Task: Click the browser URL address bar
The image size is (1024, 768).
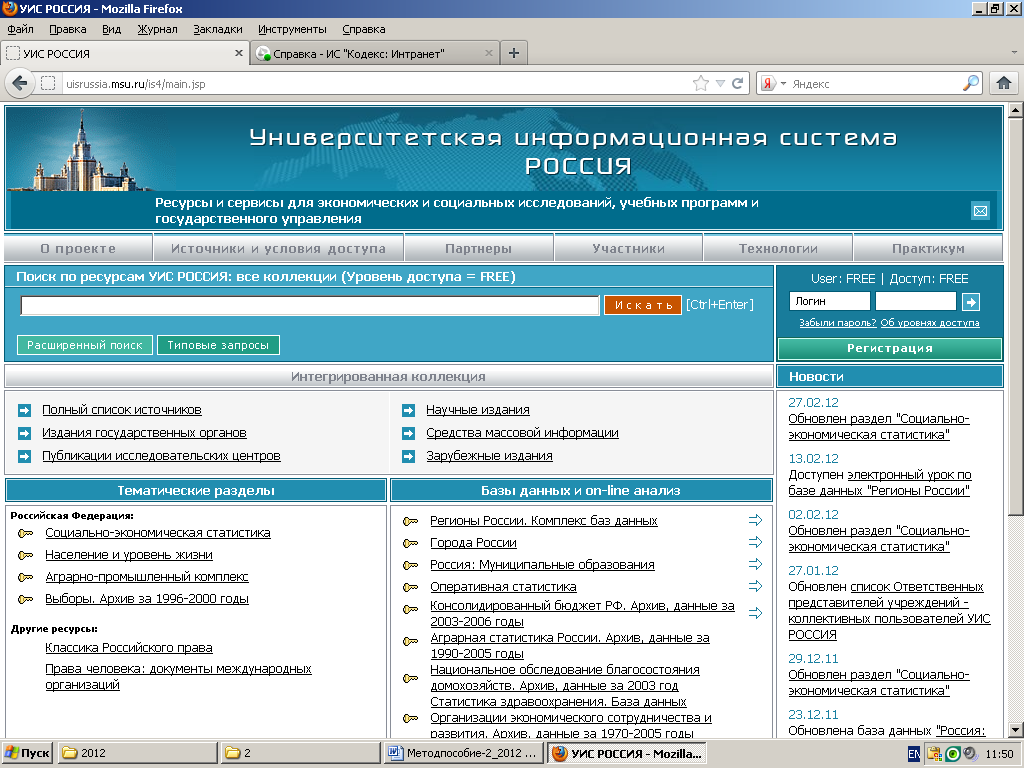Action: click(376, 84)
